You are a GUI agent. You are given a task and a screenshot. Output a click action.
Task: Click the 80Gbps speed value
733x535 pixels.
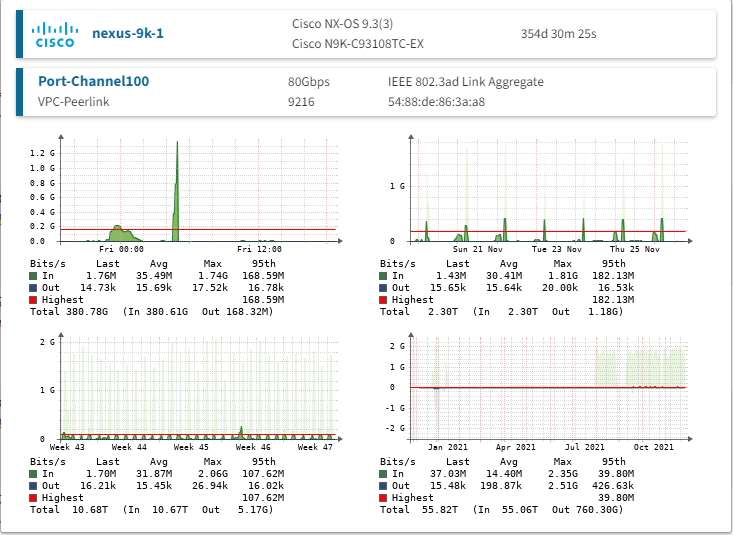coord(309,82)
